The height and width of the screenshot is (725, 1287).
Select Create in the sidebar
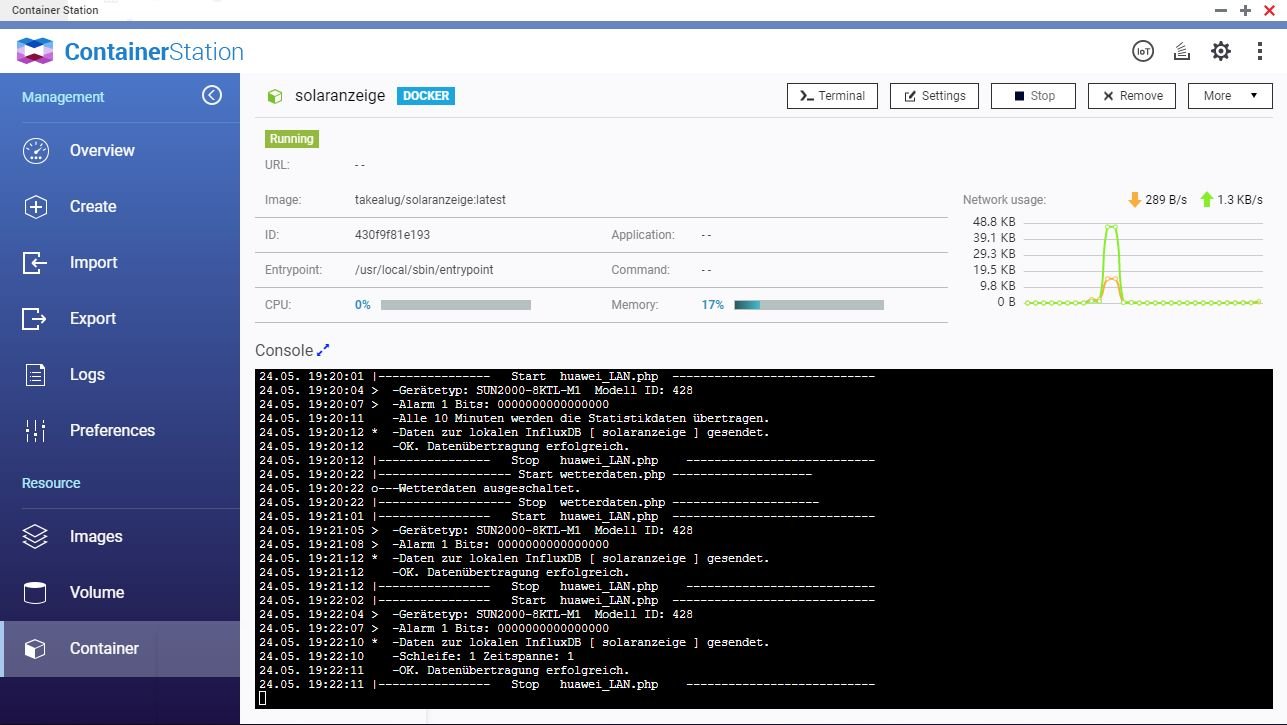pos(92,206)
